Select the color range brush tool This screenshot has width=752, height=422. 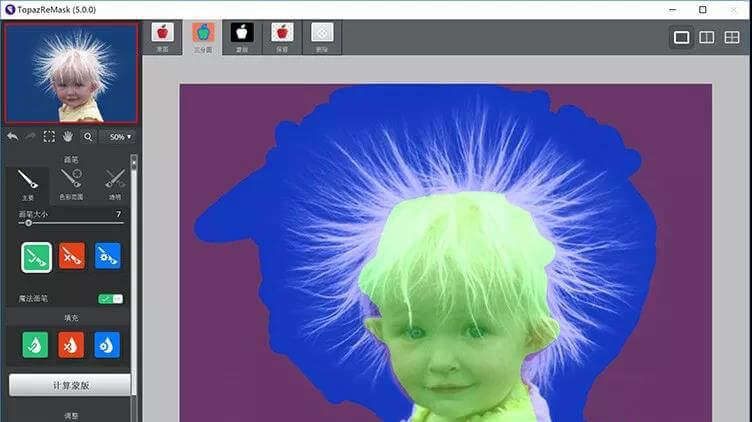[x=71, y=185]
